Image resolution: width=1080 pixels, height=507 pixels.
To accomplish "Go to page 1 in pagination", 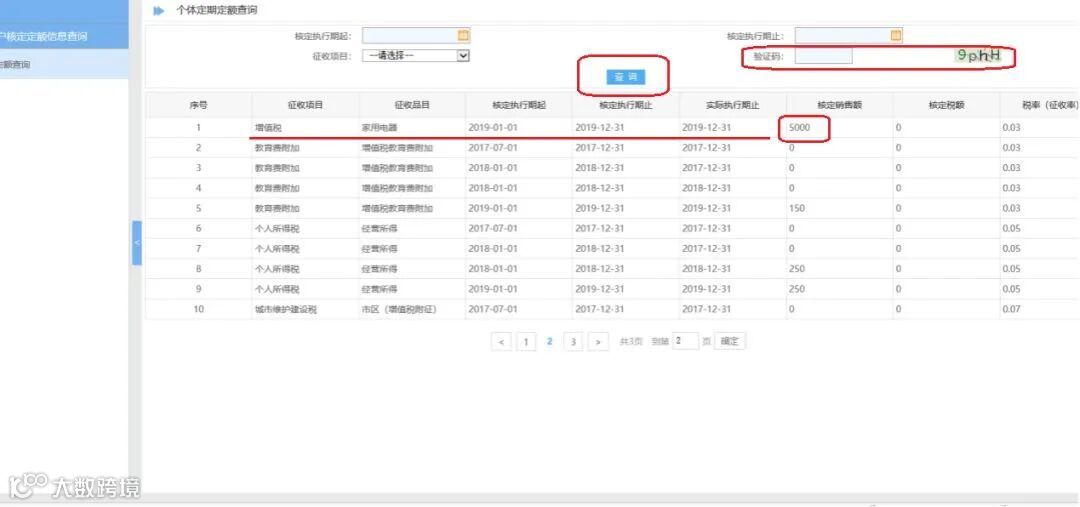I will point(526,342).
